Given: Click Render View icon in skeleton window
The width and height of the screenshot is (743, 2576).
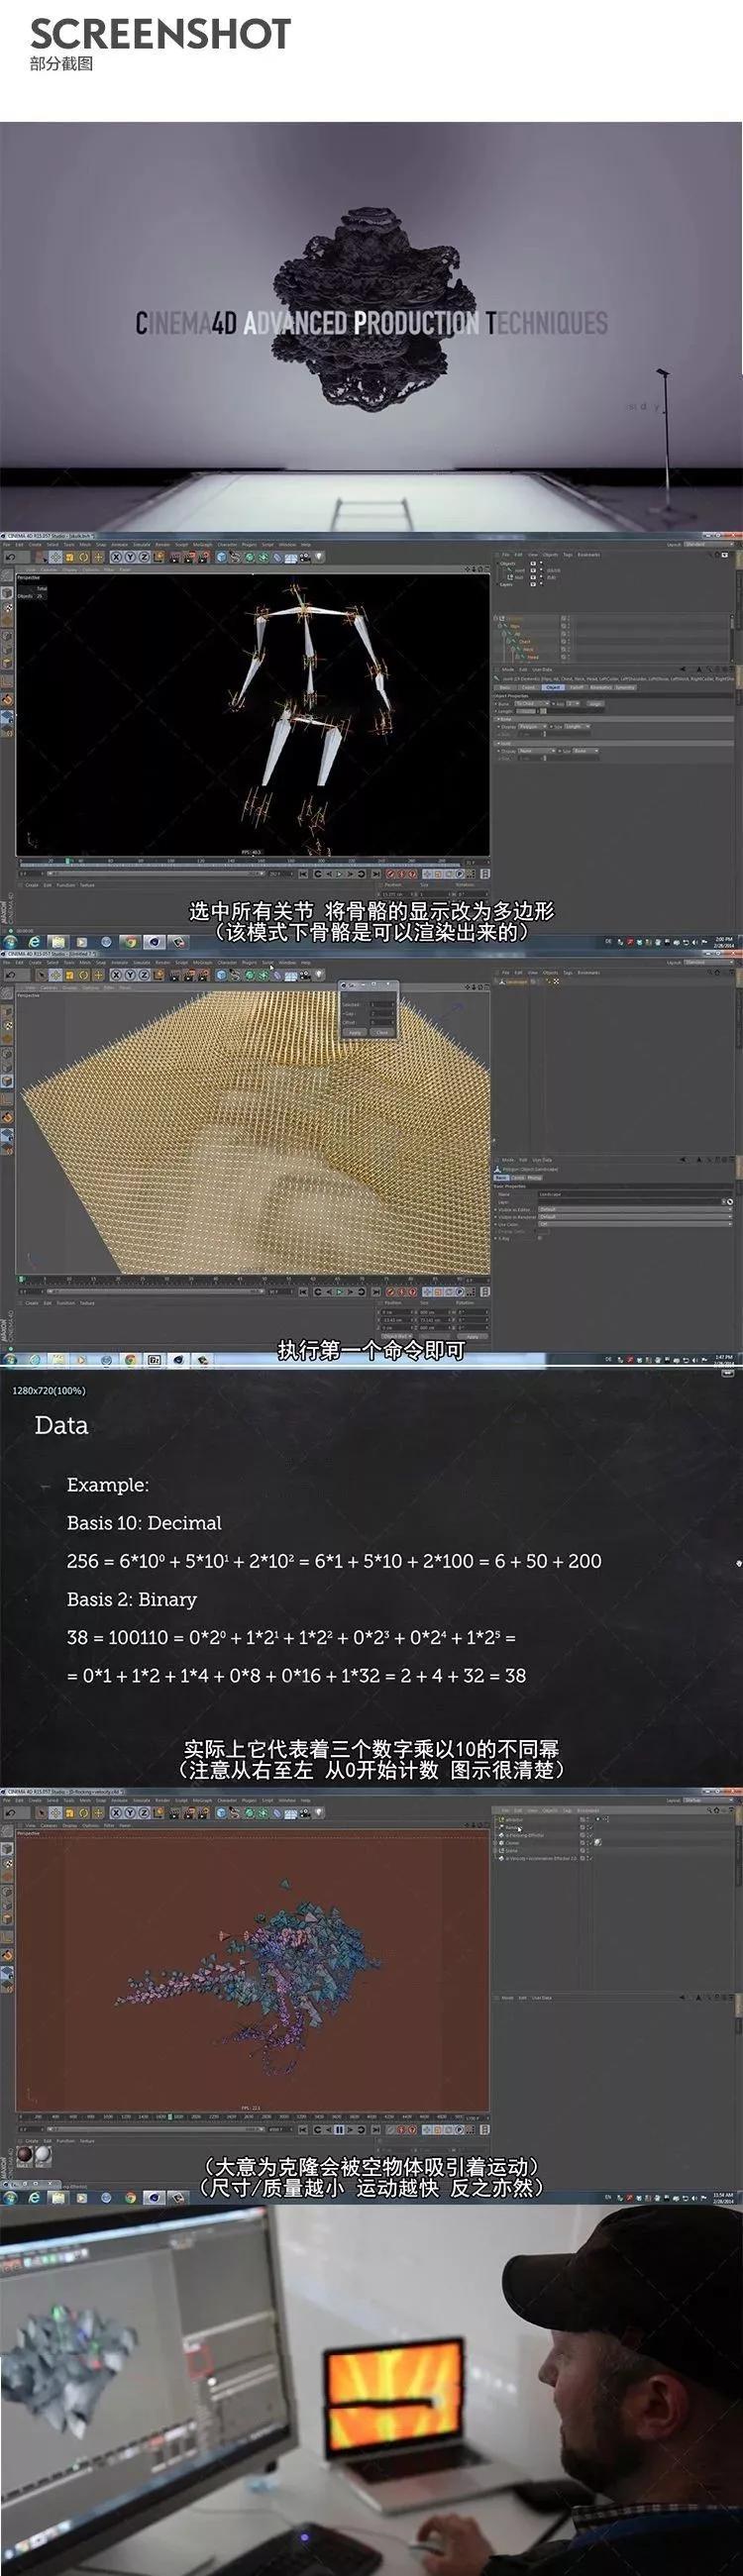Looking at the screenshot, I should 174,557.
